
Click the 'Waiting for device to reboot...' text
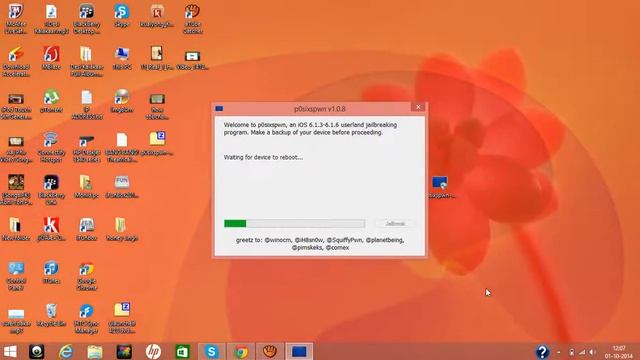click(263, 157)
